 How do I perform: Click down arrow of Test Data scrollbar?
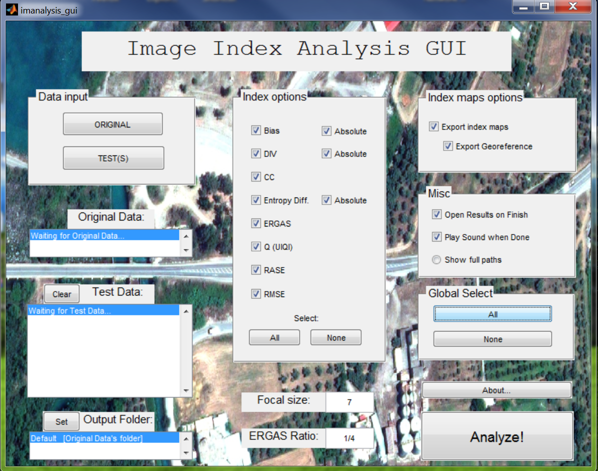pos(186,391)
